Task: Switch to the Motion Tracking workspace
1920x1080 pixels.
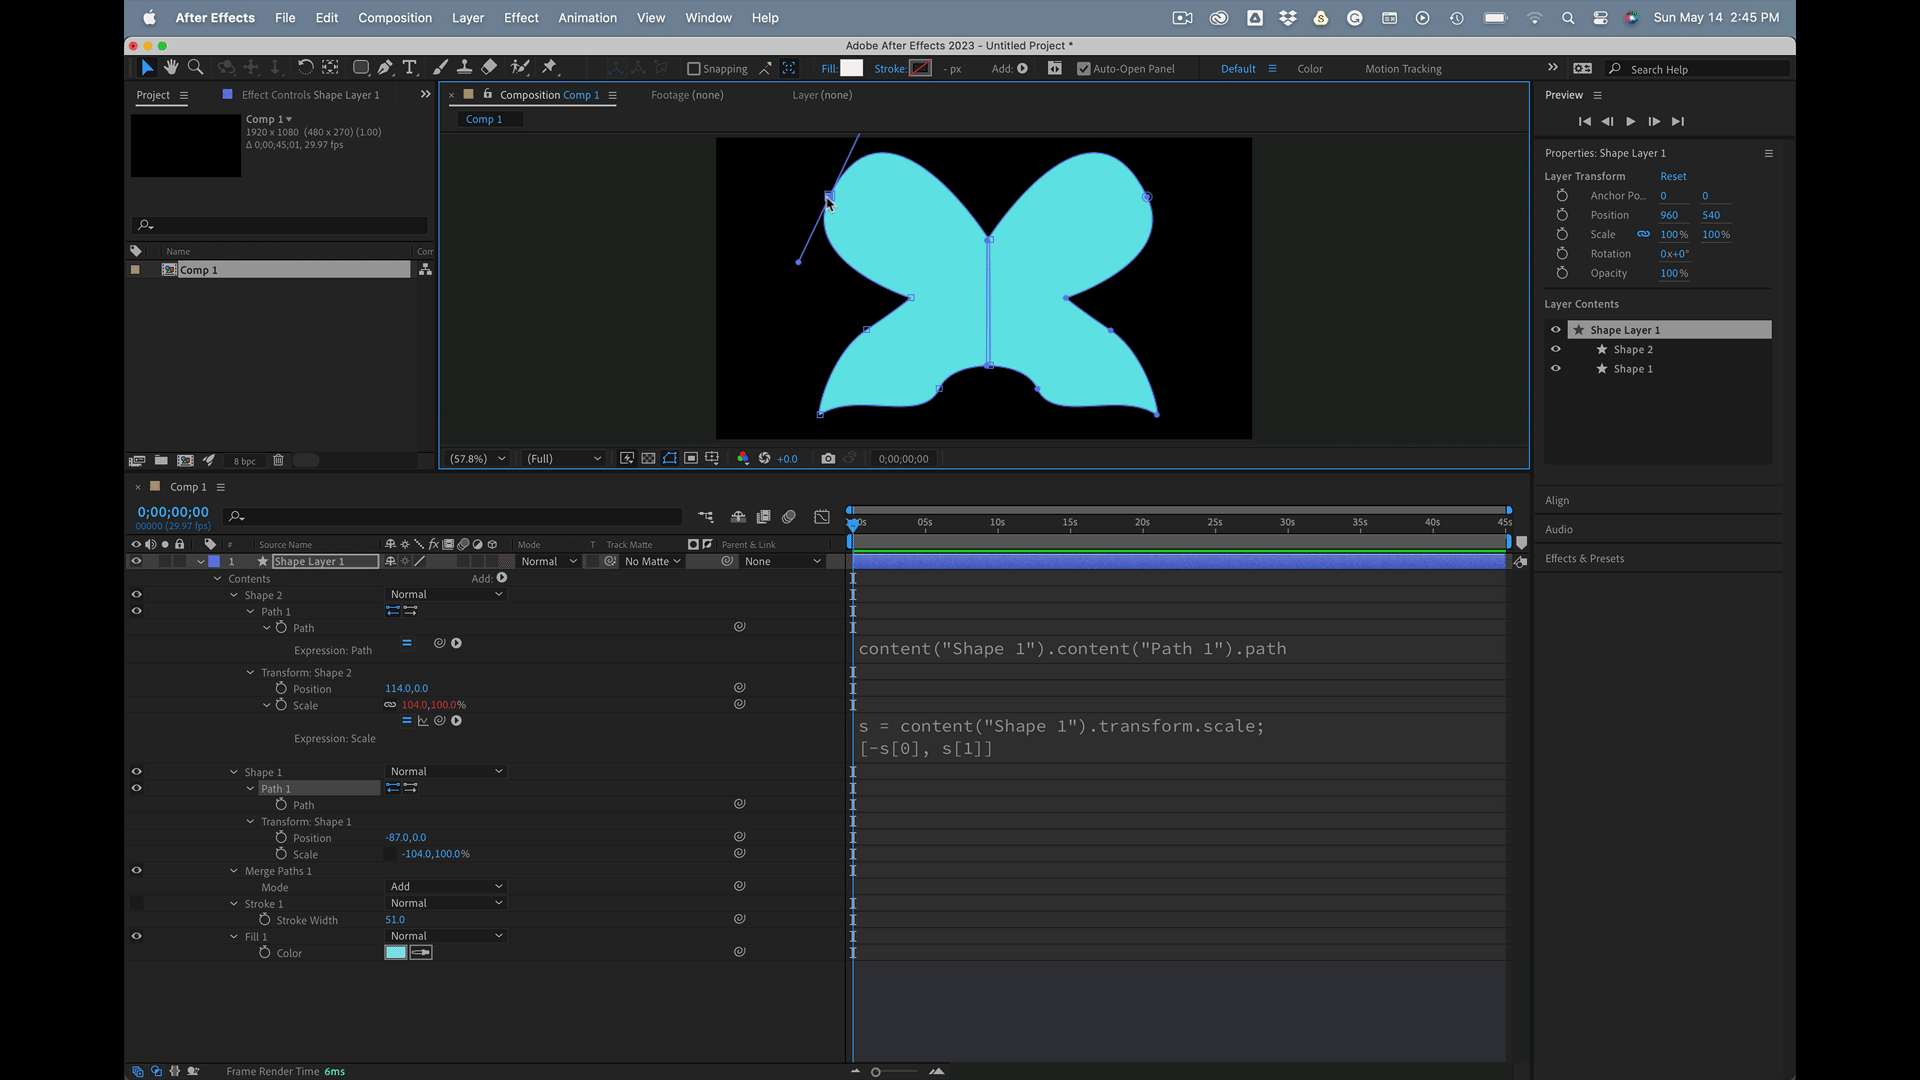Action: tap(1403, 69)
